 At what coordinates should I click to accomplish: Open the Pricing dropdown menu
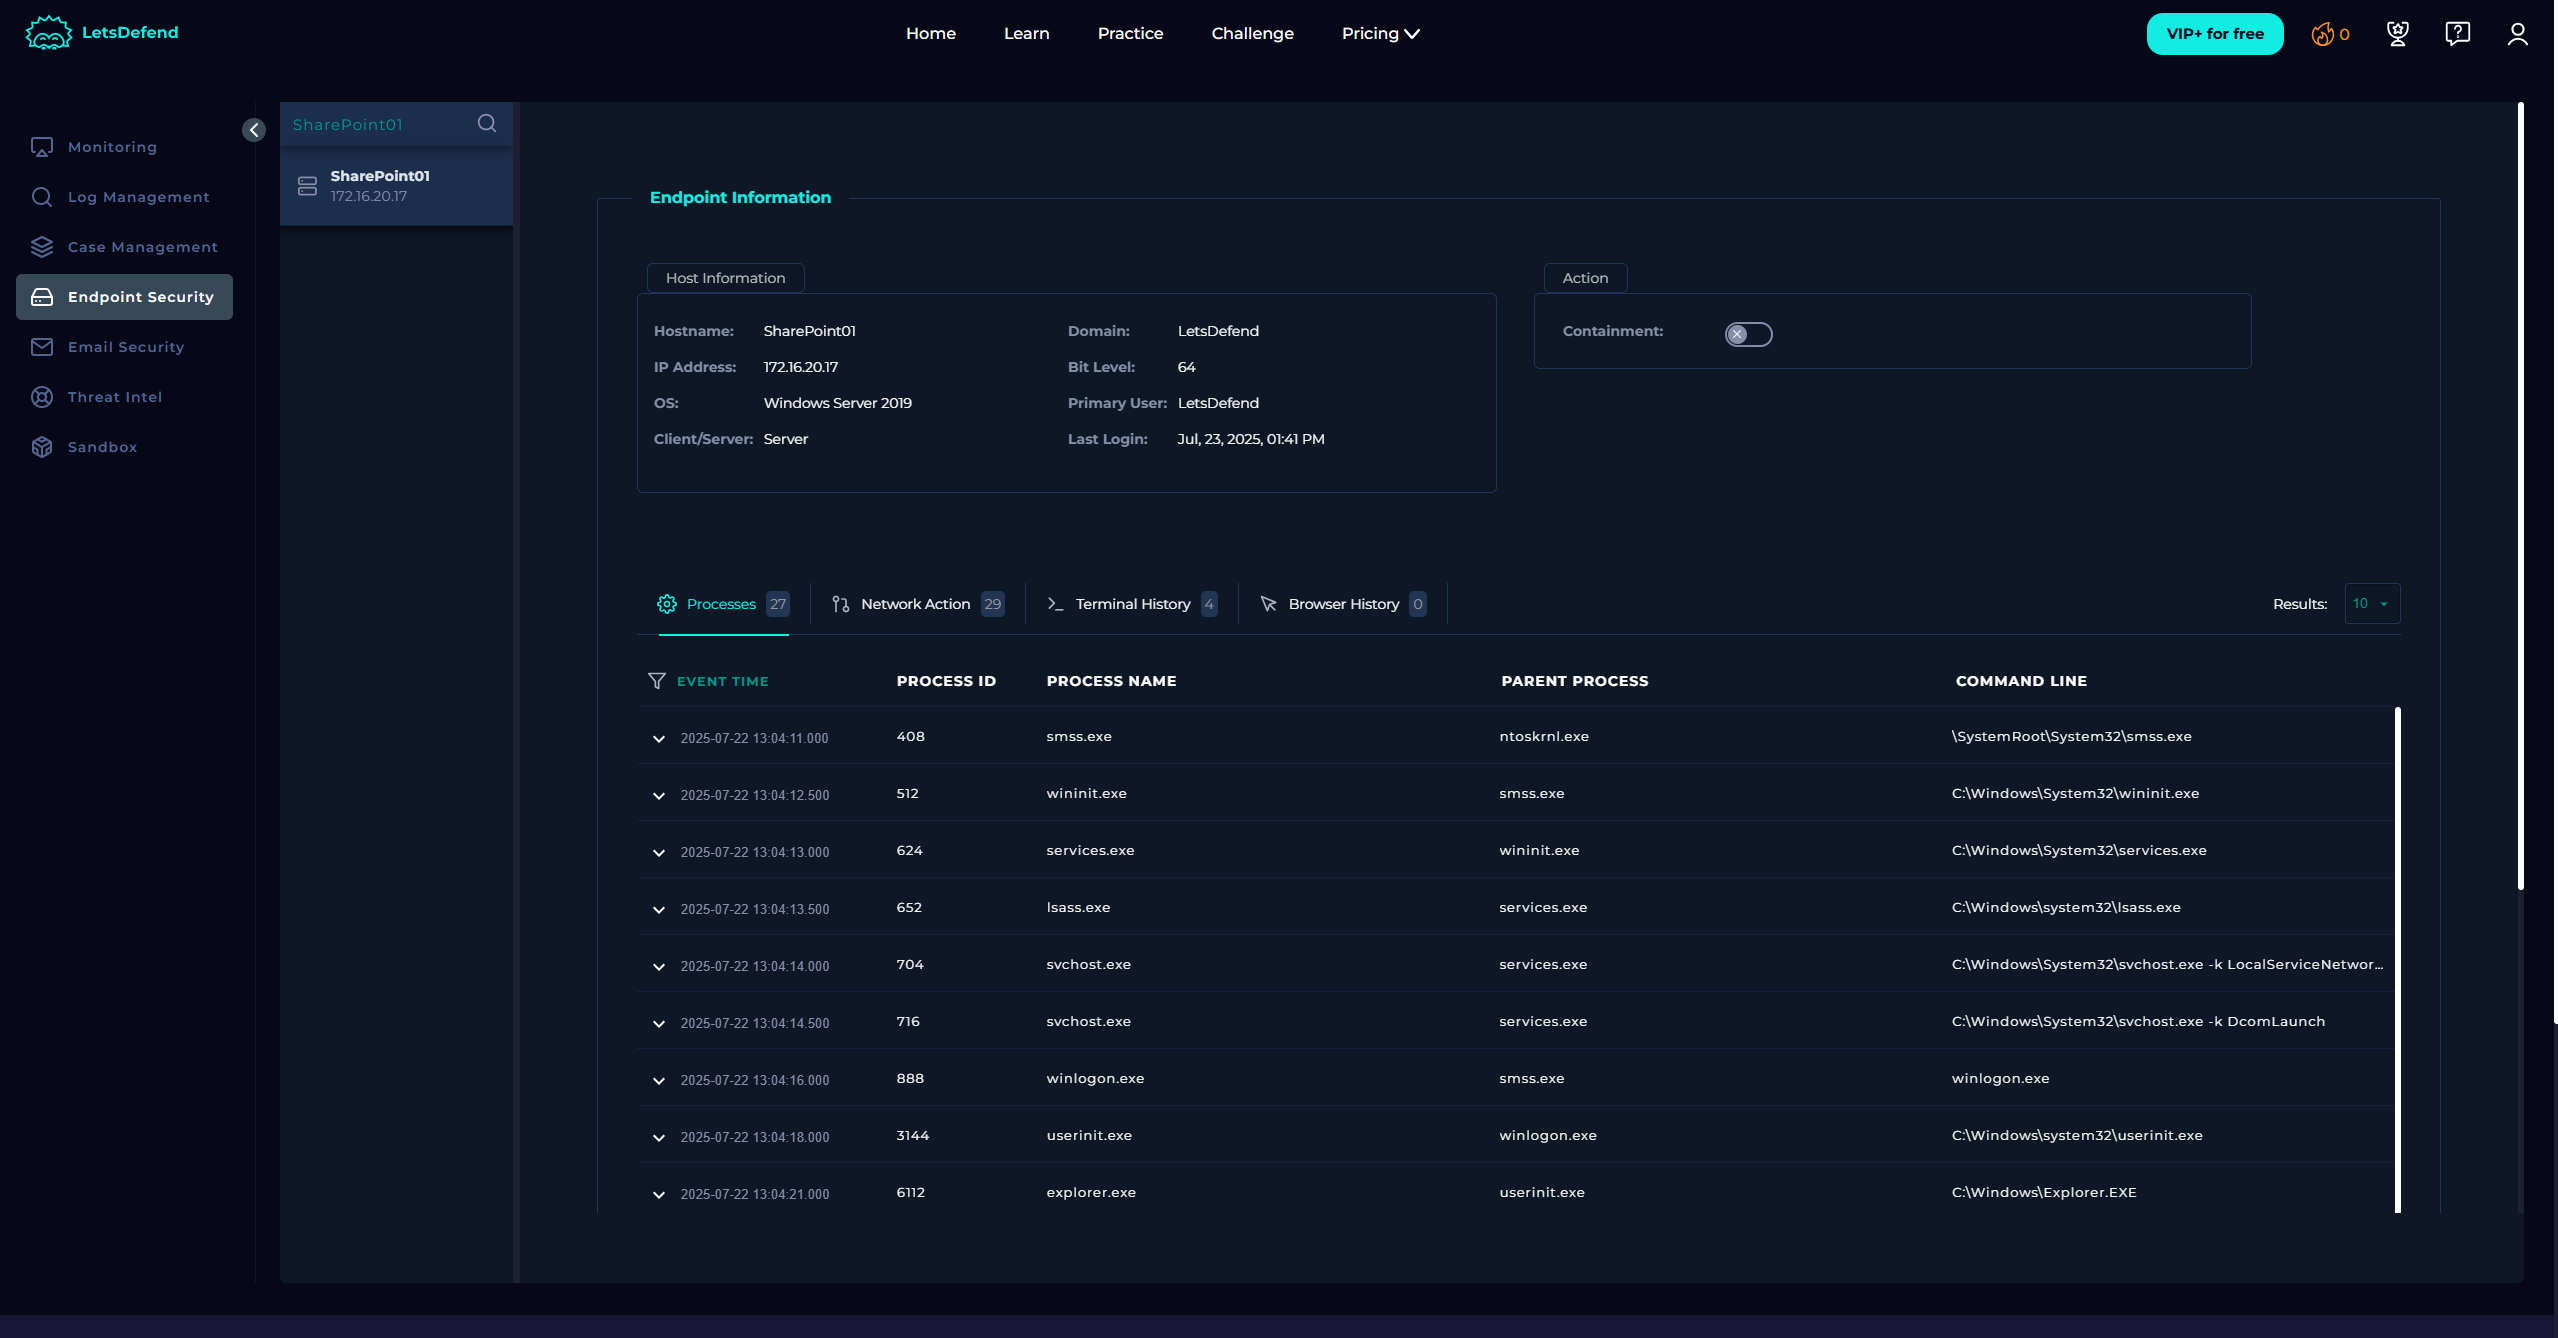tap(1380, 34)
